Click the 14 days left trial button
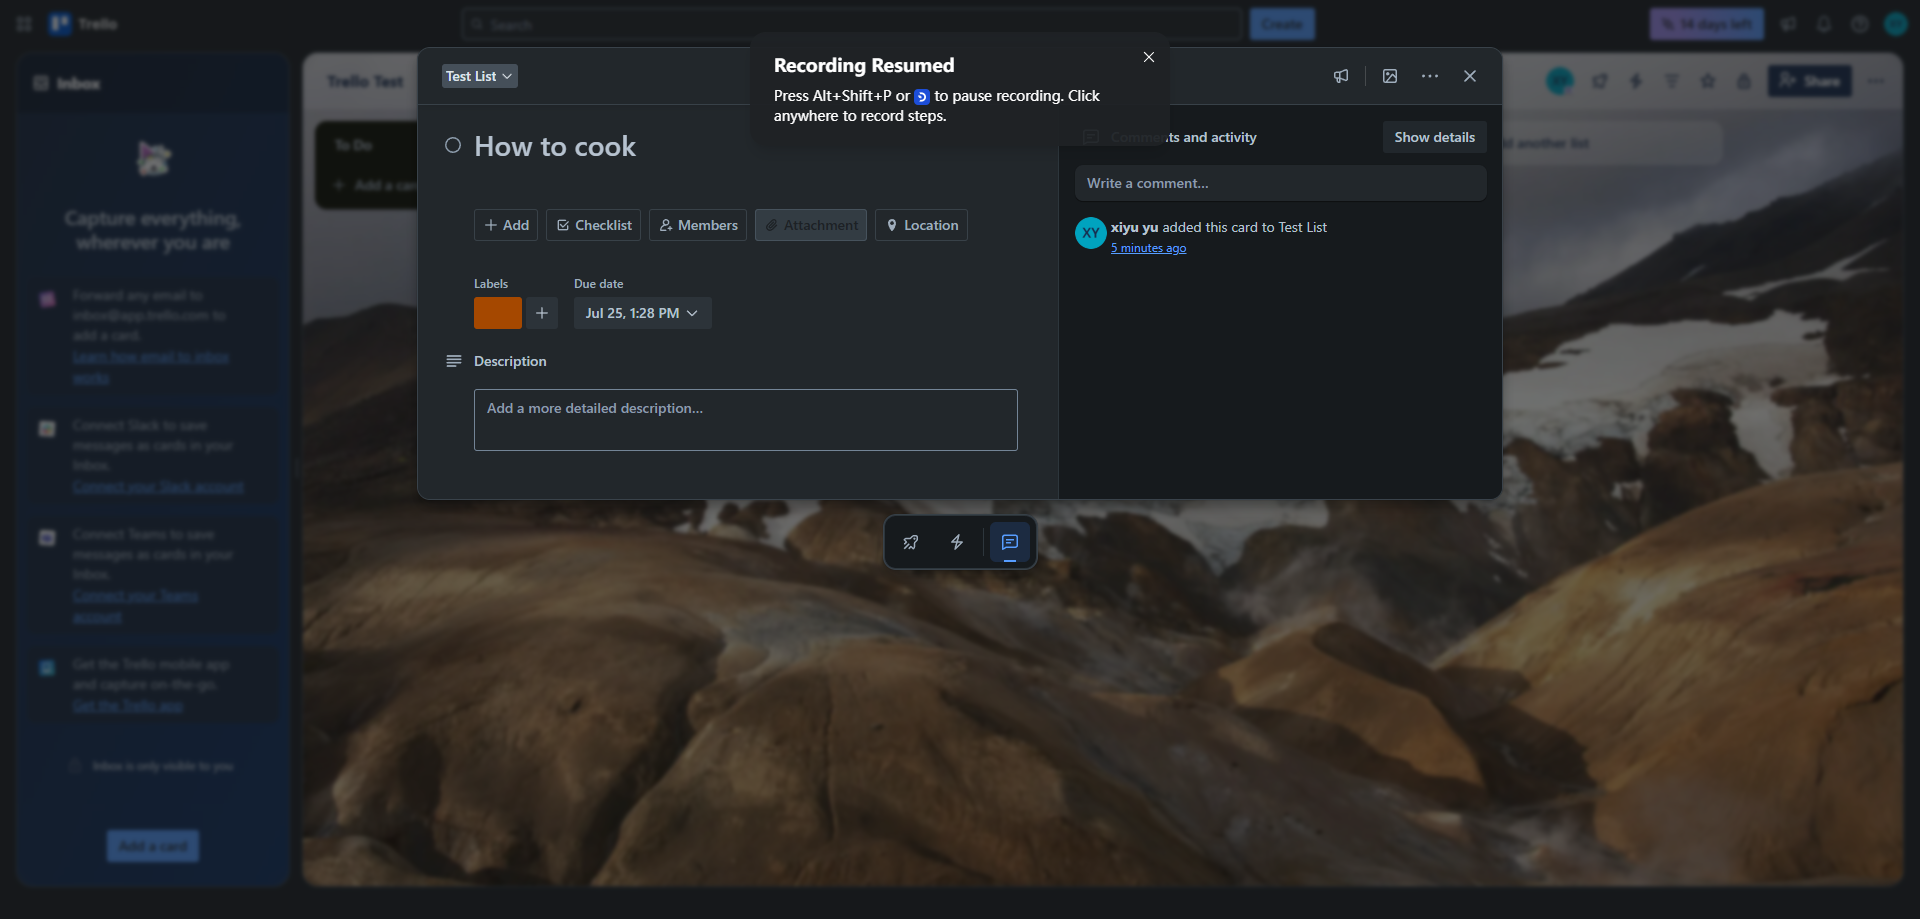Image resolution: width=1920 pixels, height=919 pixels. pyautogui.click(x=1707, y=24)
